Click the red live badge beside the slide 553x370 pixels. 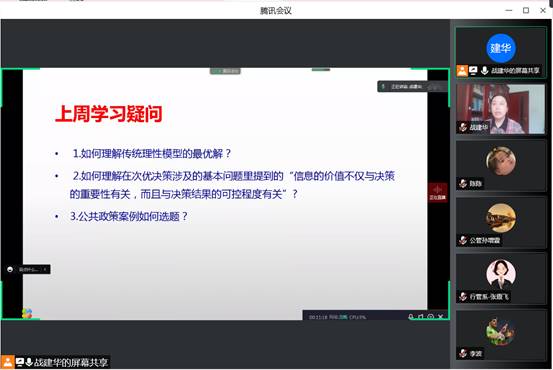(438, 193)
